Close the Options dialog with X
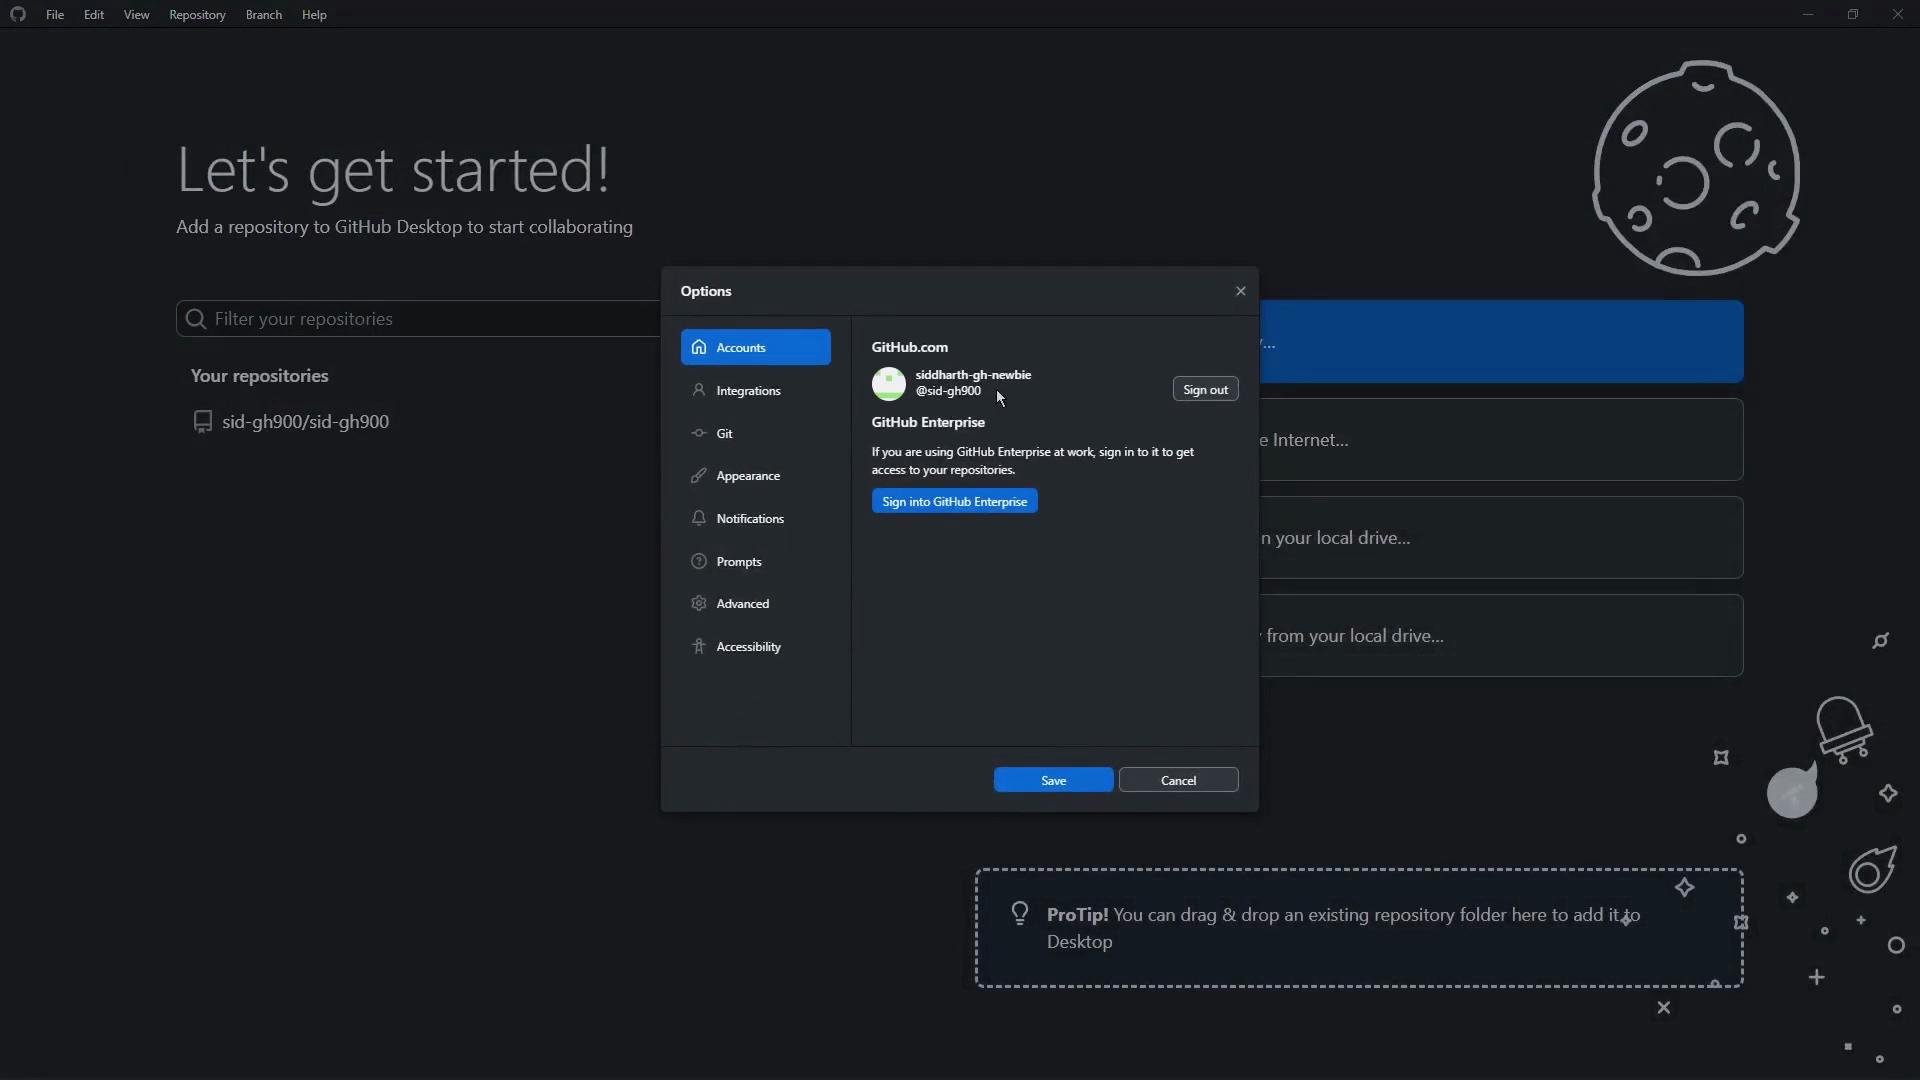Screen dimensions: 1920x1080 (1240, 291)
